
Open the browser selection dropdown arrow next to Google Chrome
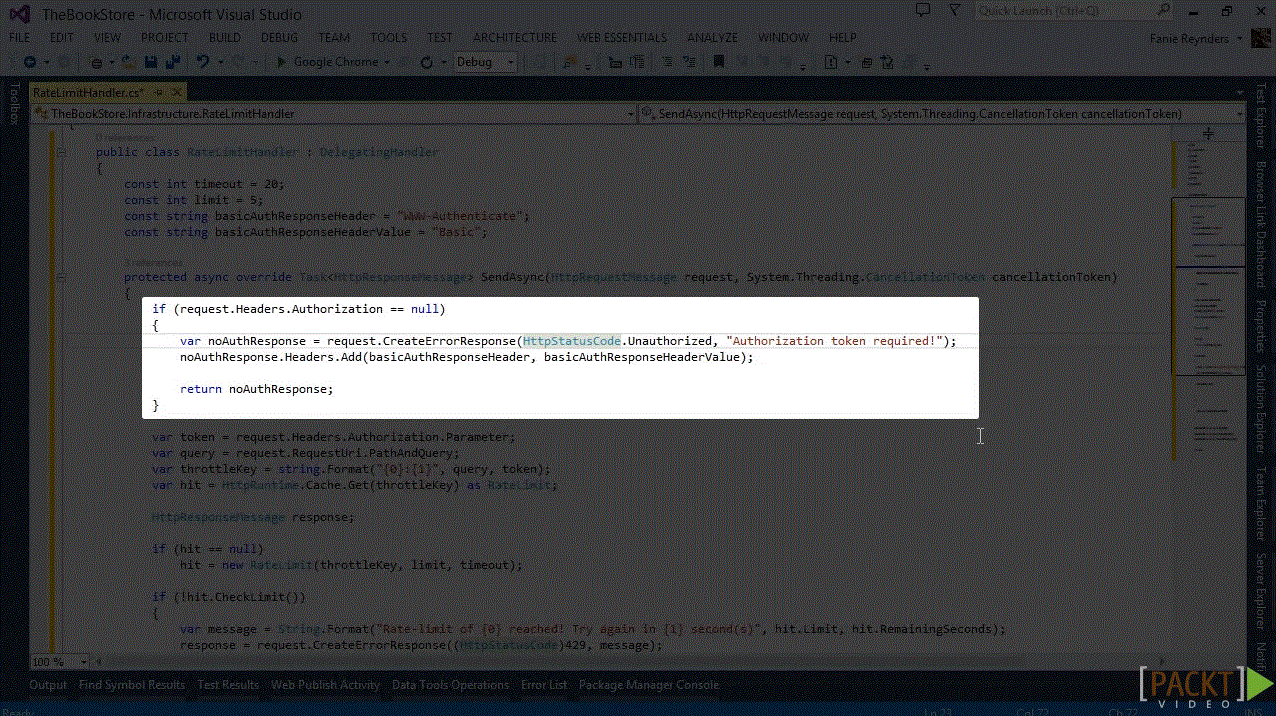click(387, 62)
